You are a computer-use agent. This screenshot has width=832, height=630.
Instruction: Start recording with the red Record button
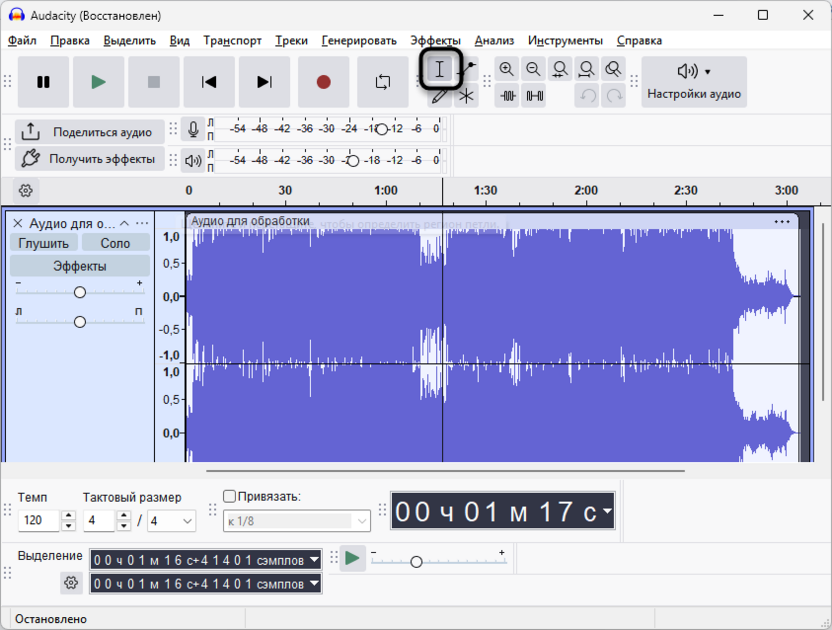324,82
